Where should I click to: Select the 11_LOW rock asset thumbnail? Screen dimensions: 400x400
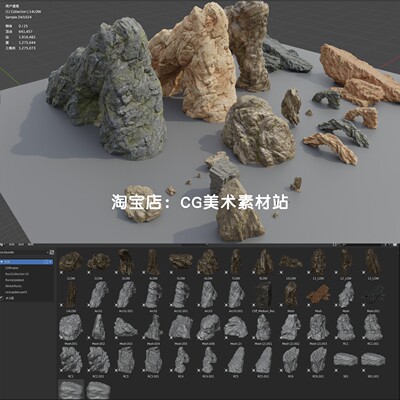tap(319, 261)
